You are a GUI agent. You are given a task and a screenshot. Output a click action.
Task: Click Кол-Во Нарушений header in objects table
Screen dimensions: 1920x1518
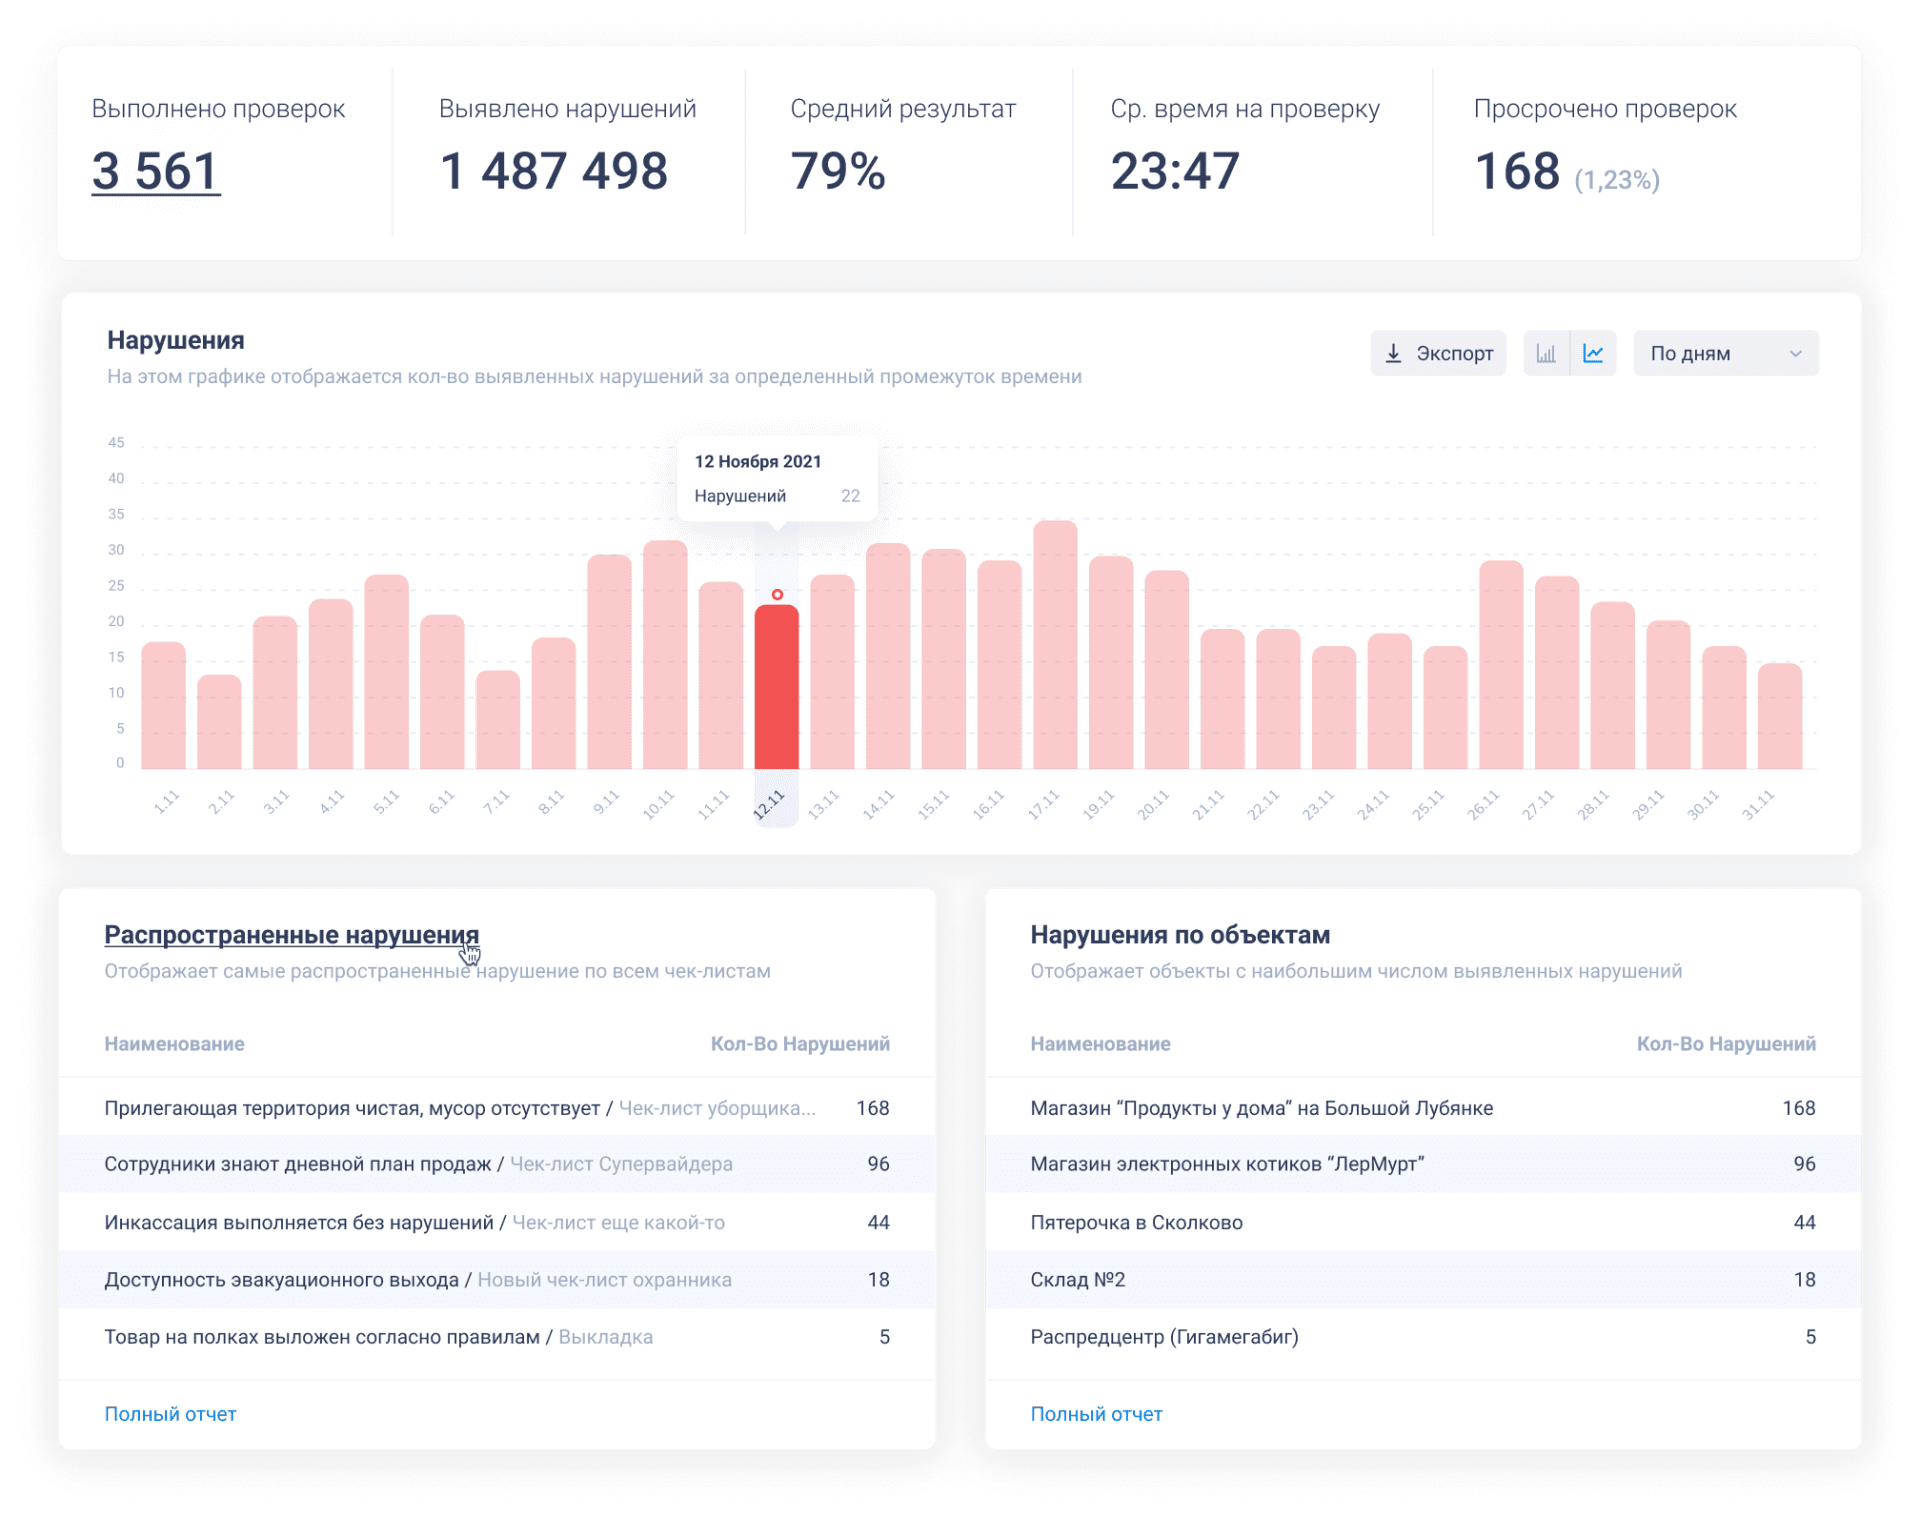click(1725, 1044)
